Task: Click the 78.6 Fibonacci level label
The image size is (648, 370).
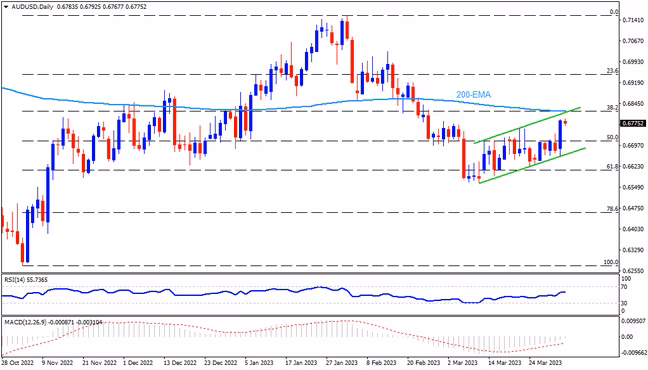Action: click(612, 209)
